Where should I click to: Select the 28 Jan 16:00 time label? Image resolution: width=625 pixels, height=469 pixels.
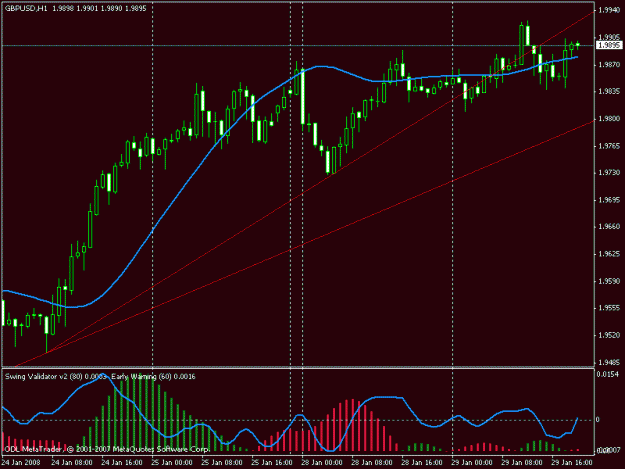[422, 463]
